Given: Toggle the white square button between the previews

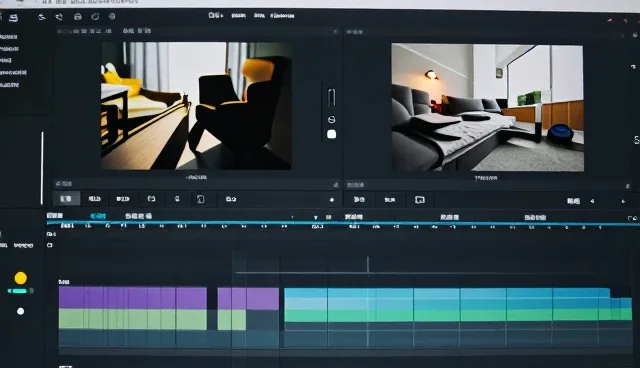Looking at the screenshot, I should [331, 134].
